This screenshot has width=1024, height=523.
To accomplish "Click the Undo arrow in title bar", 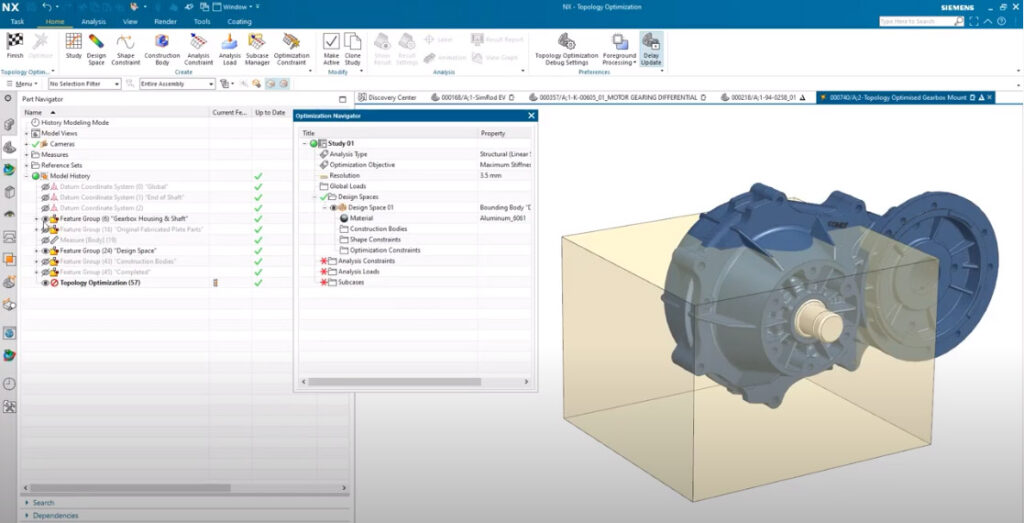I will click(46, 7).
